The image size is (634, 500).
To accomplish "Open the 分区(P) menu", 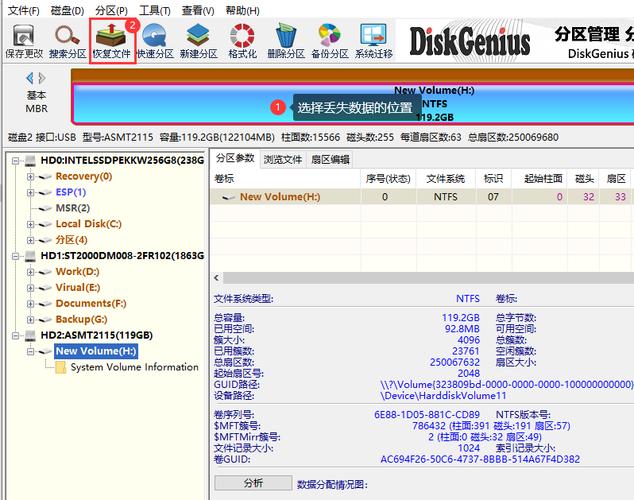I will (x=111, y=11).
